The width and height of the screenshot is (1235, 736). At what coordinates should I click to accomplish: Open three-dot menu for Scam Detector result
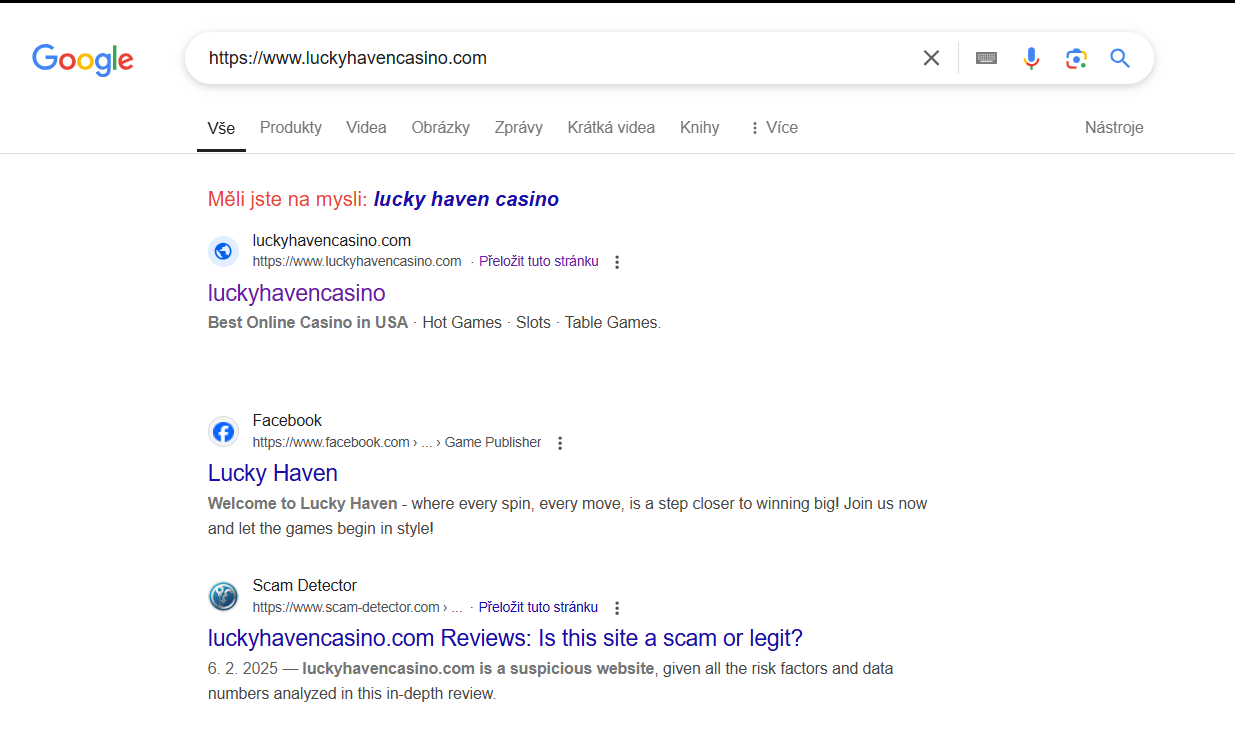pyautogui.click(x=617, y=608)
